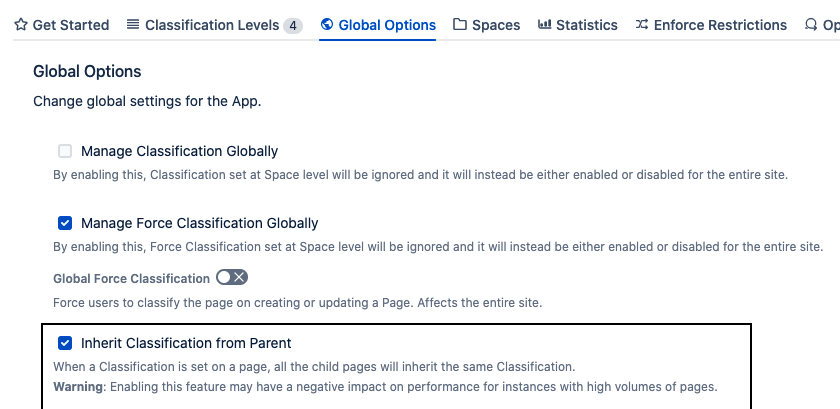Click the globe icon for Global Options
The width and height of the screenshot is (840, 409).
coord(327,25)
